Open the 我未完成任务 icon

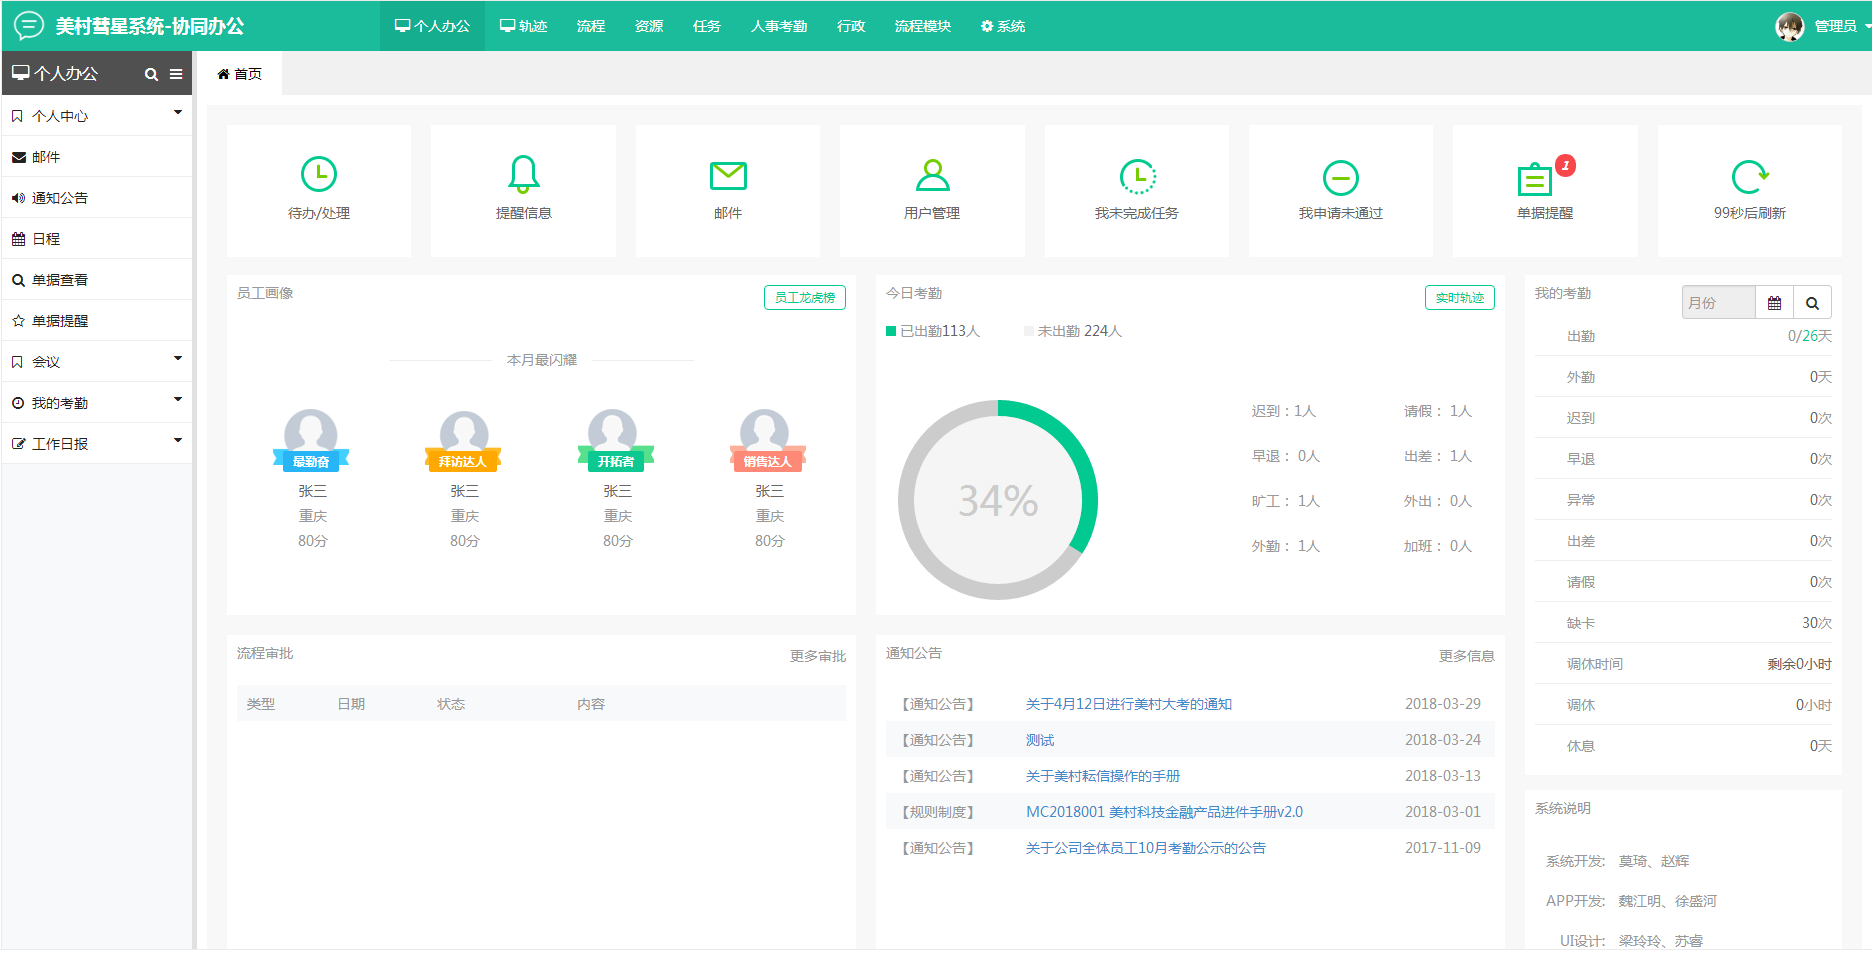click(1137, 176)
